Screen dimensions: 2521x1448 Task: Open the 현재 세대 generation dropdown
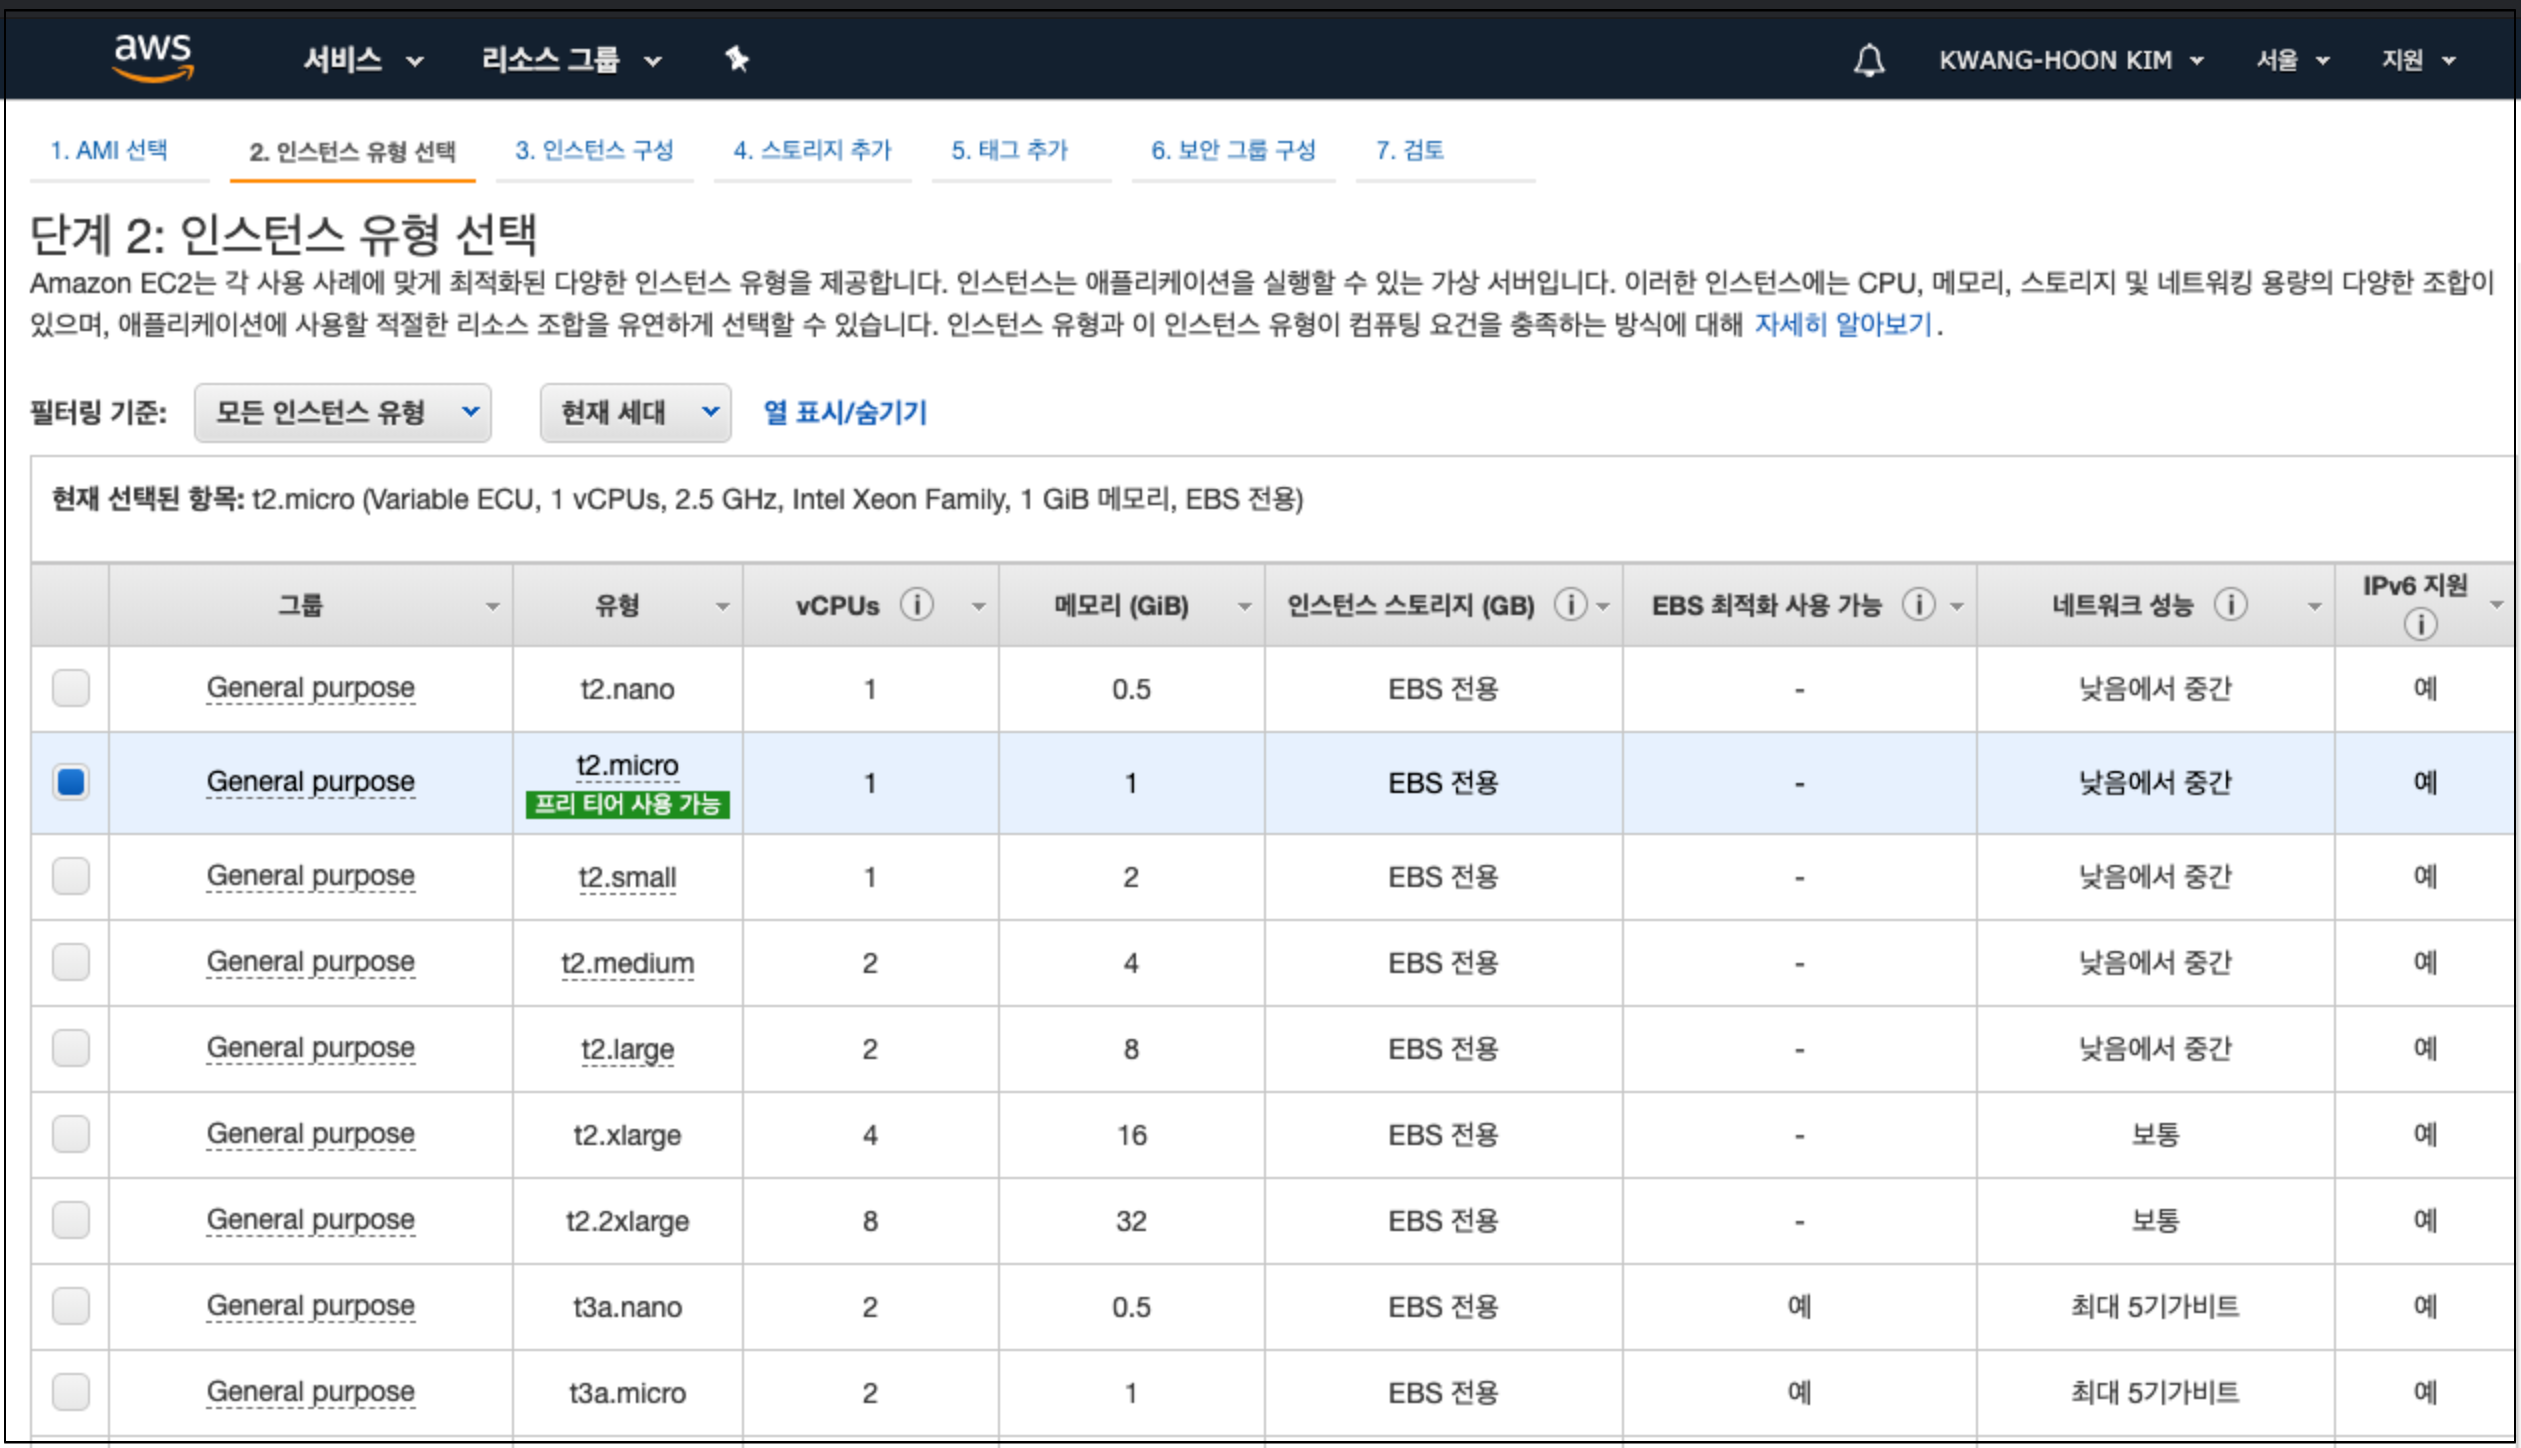(635, 412)
